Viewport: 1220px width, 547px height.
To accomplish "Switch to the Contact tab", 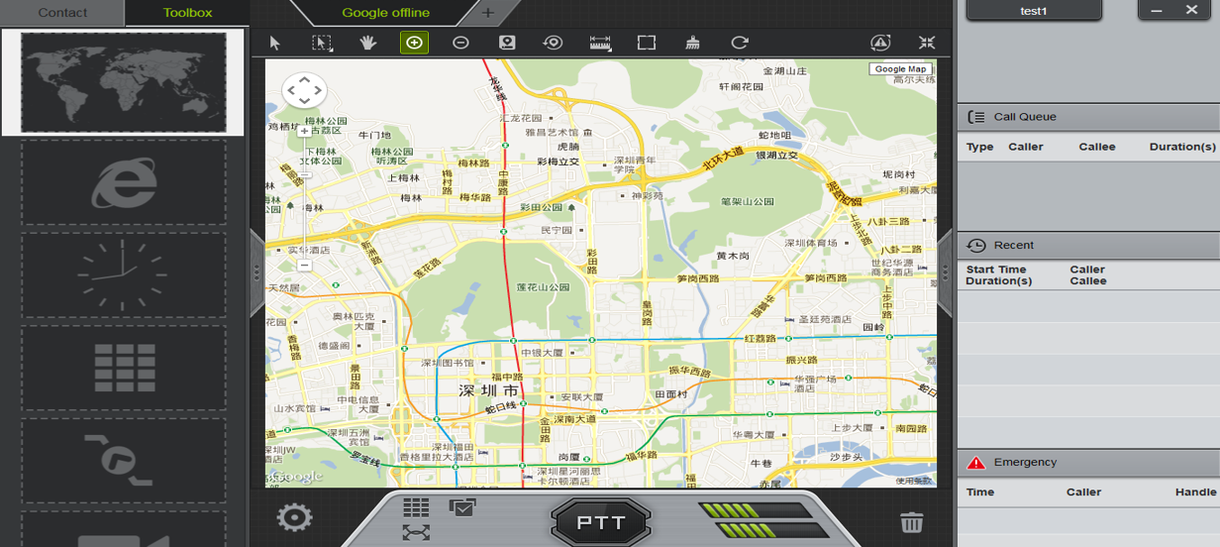I will [62, 13].
